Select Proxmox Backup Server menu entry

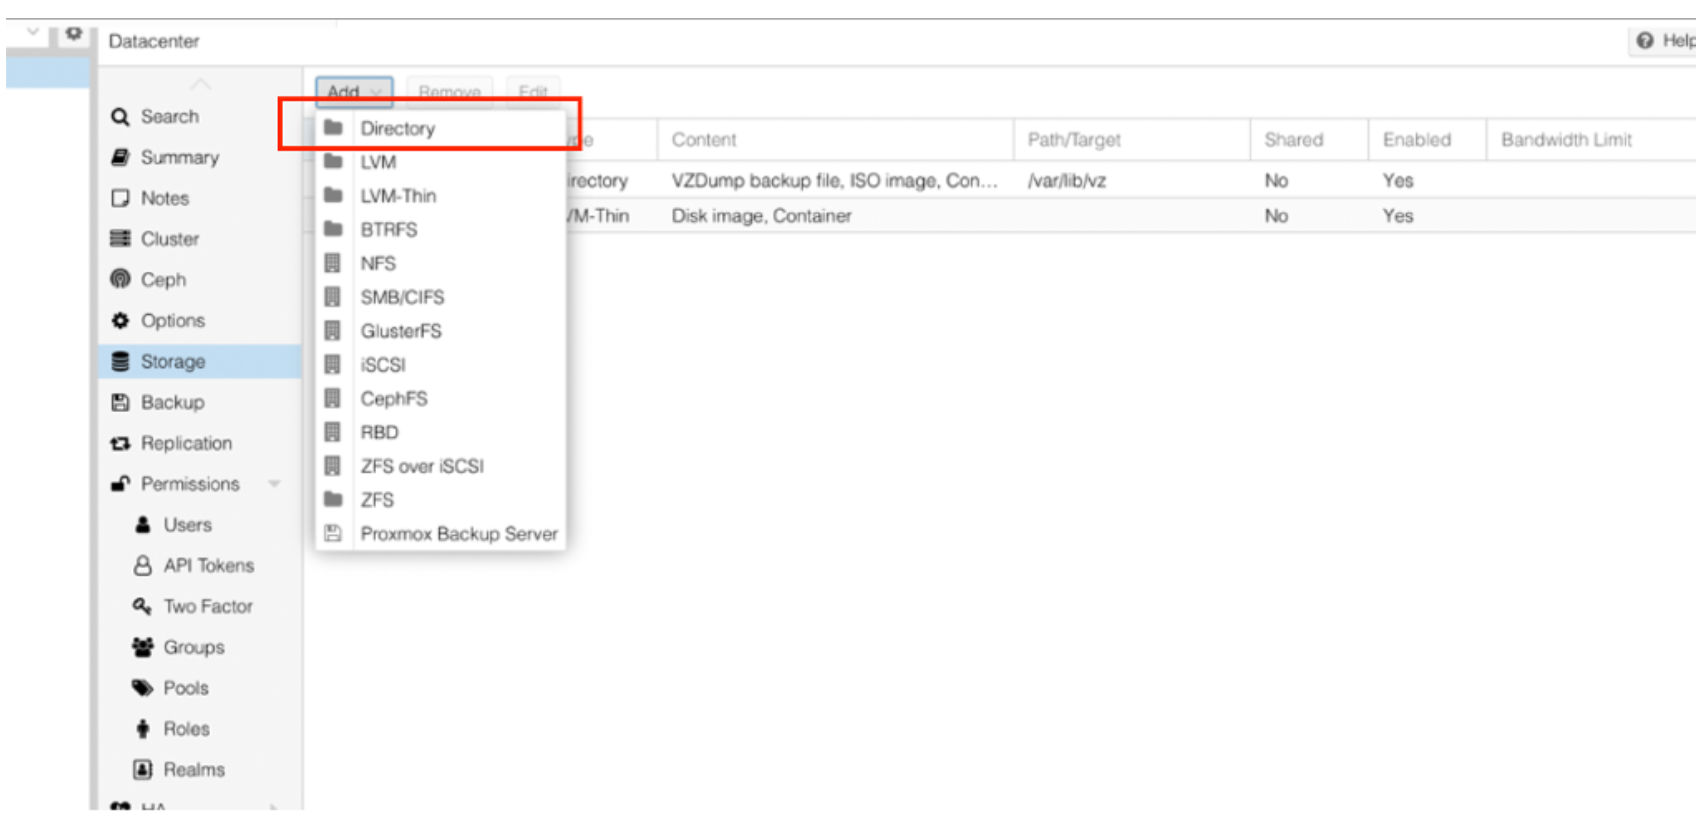pyautogui.click(x=458, y=534)
